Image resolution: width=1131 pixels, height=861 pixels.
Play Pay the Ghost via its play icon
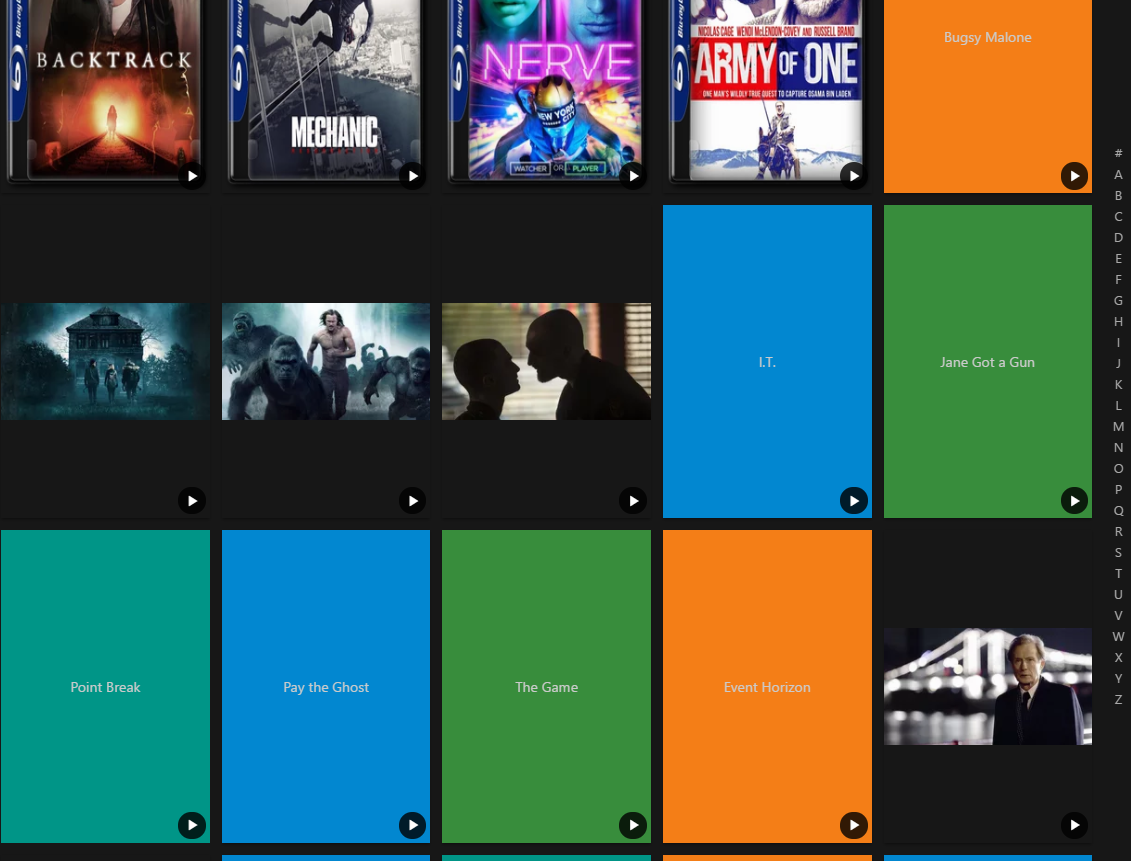[x=413, y=826]
